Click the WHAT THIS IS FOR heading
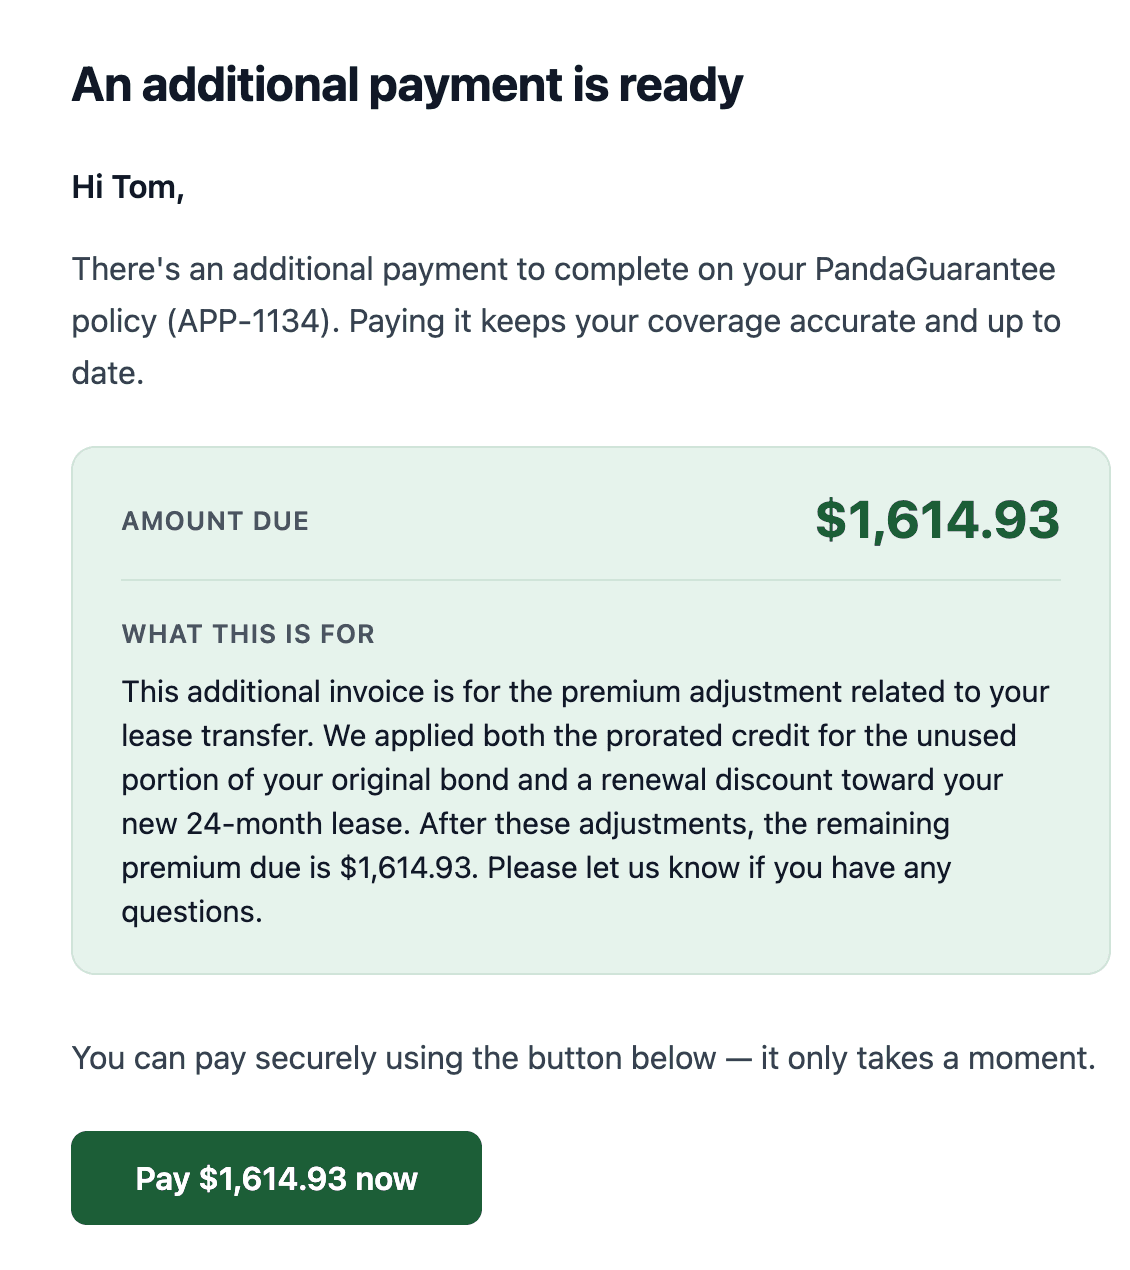 tap(248, 634)
